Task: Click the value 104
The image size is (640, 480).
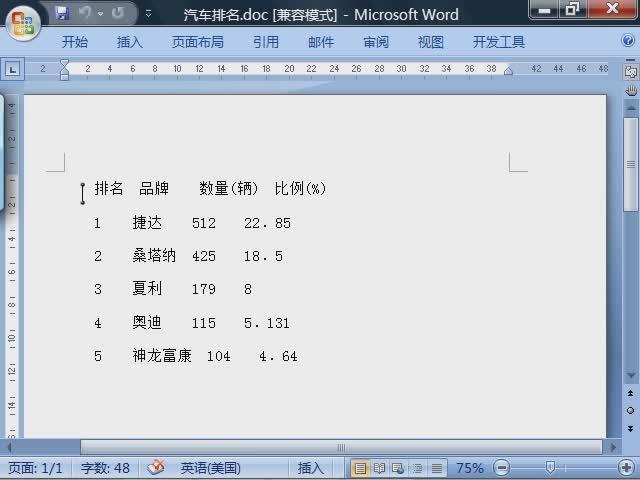Action: pos(218,356)
